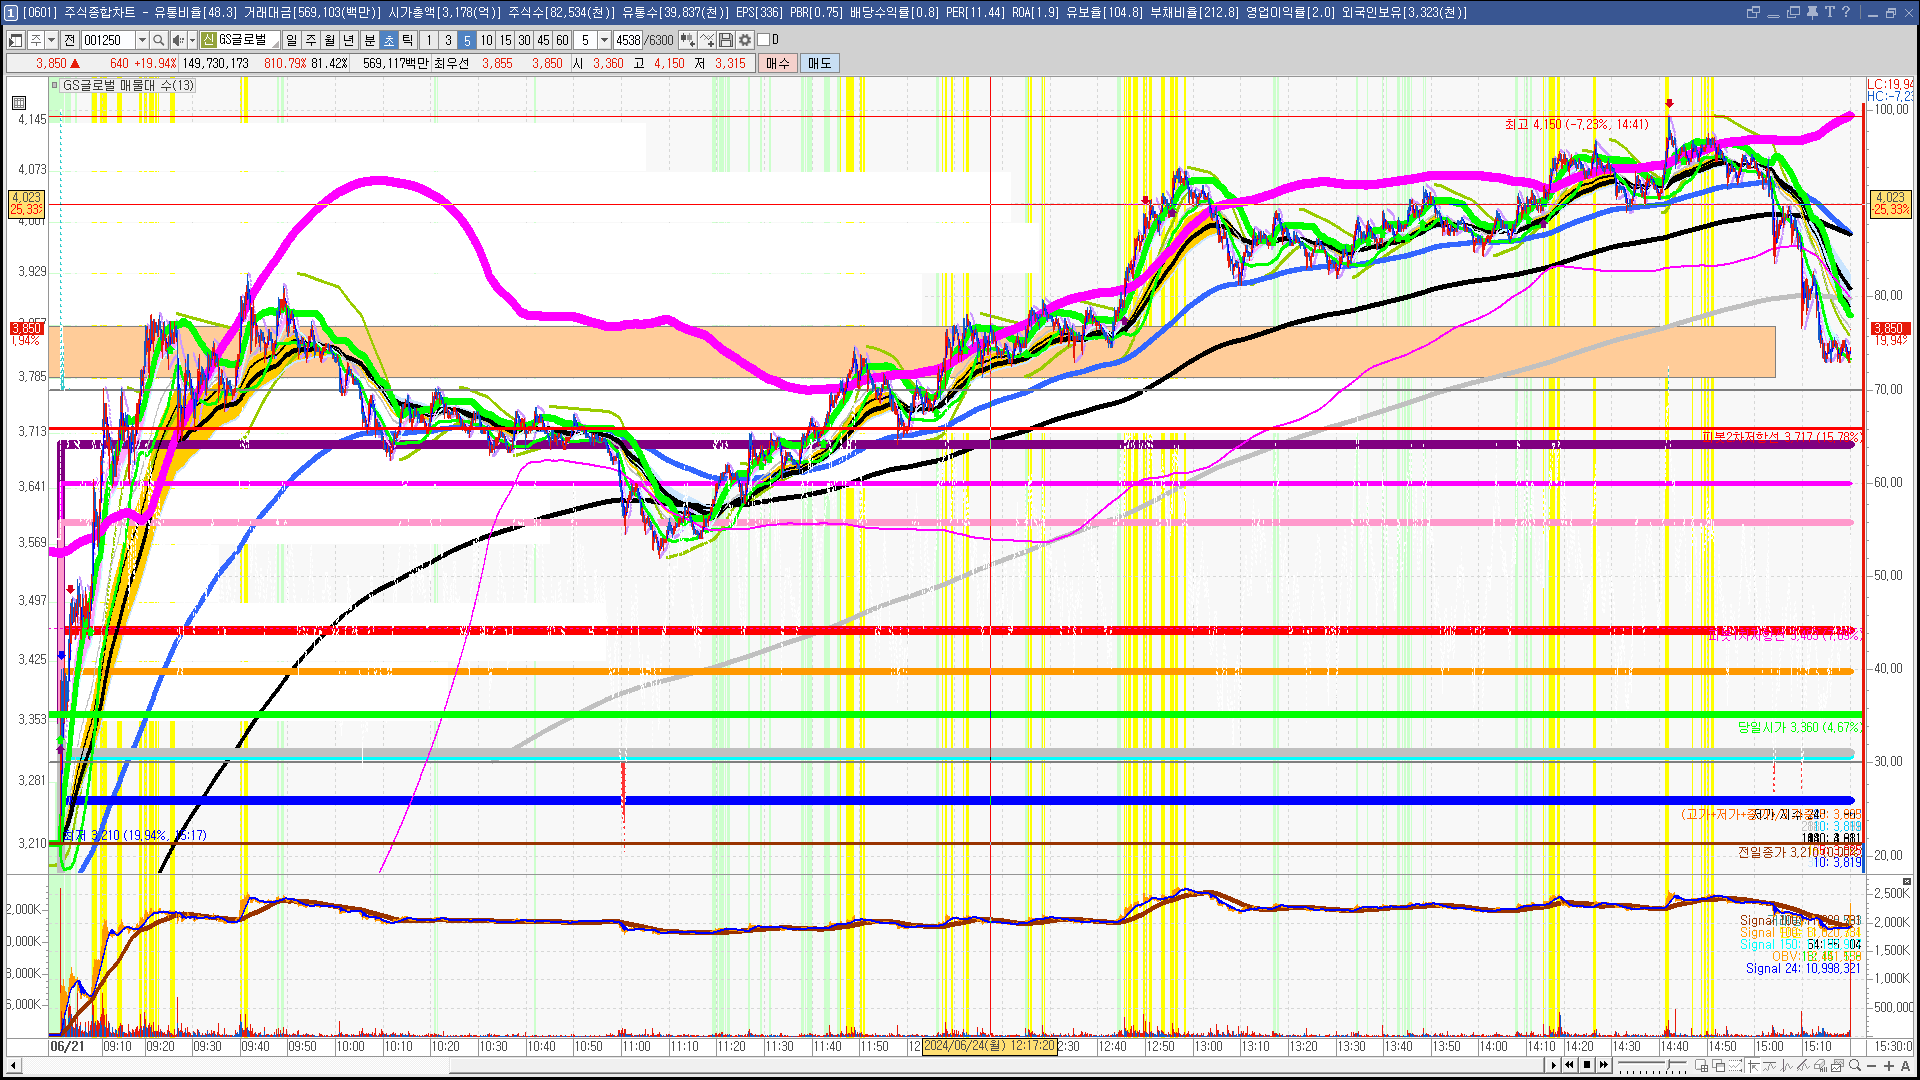This screenshot has width=1920, height=1080.
Task: Click the stock search magnifier icon
Action: tap(158, 40)
